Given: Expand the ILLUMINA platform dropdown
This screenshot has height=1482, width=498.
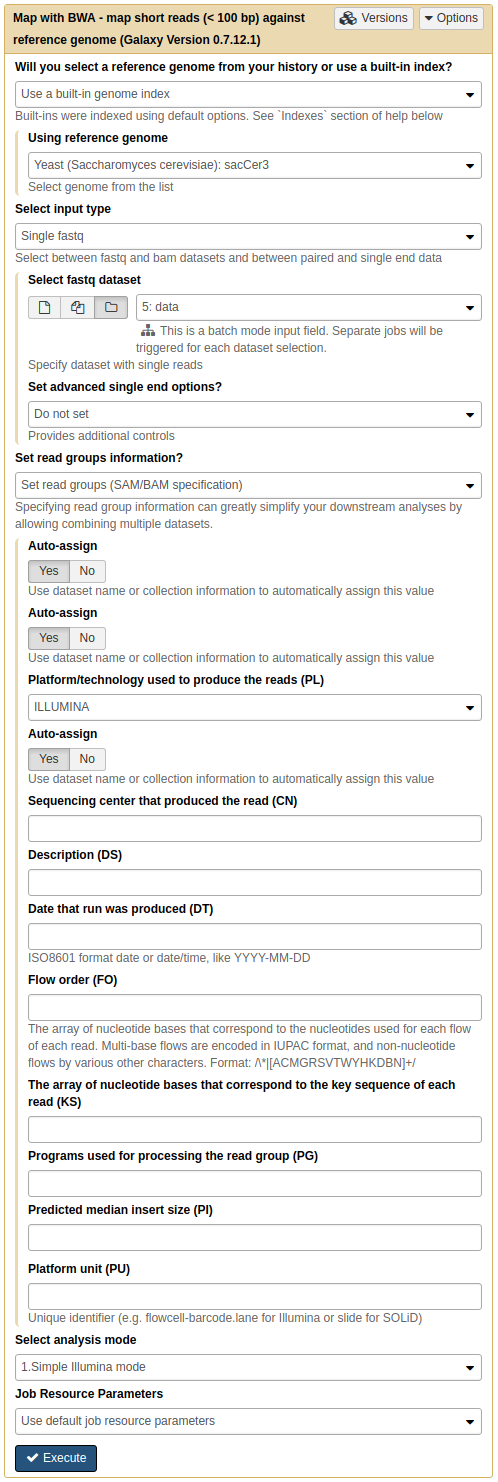Looking at the screenshot, I should pyautogui.click(x=255, y=707).
